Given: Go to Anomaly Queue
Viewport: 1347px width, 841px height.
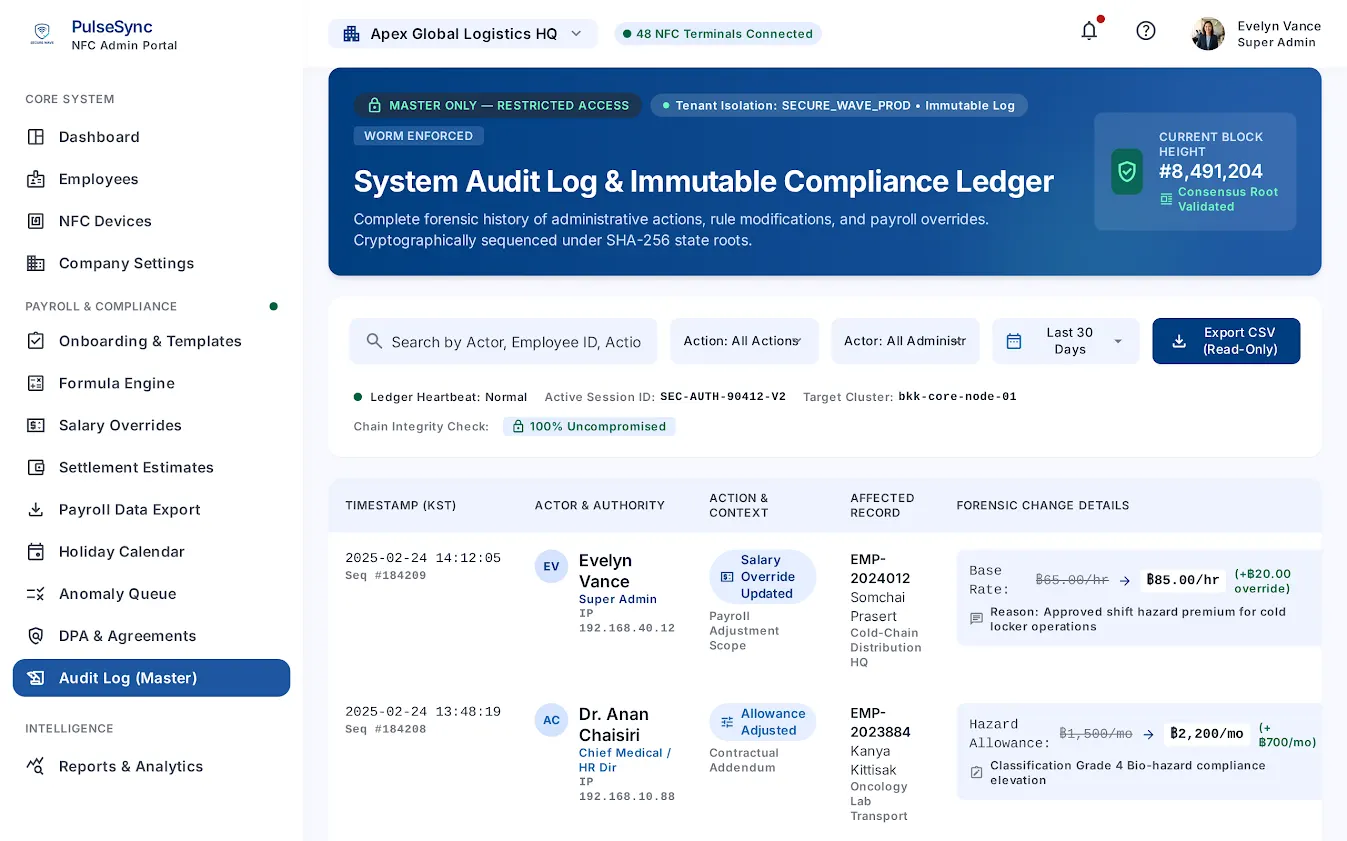Looking at the screenshot, I should 151,593.
